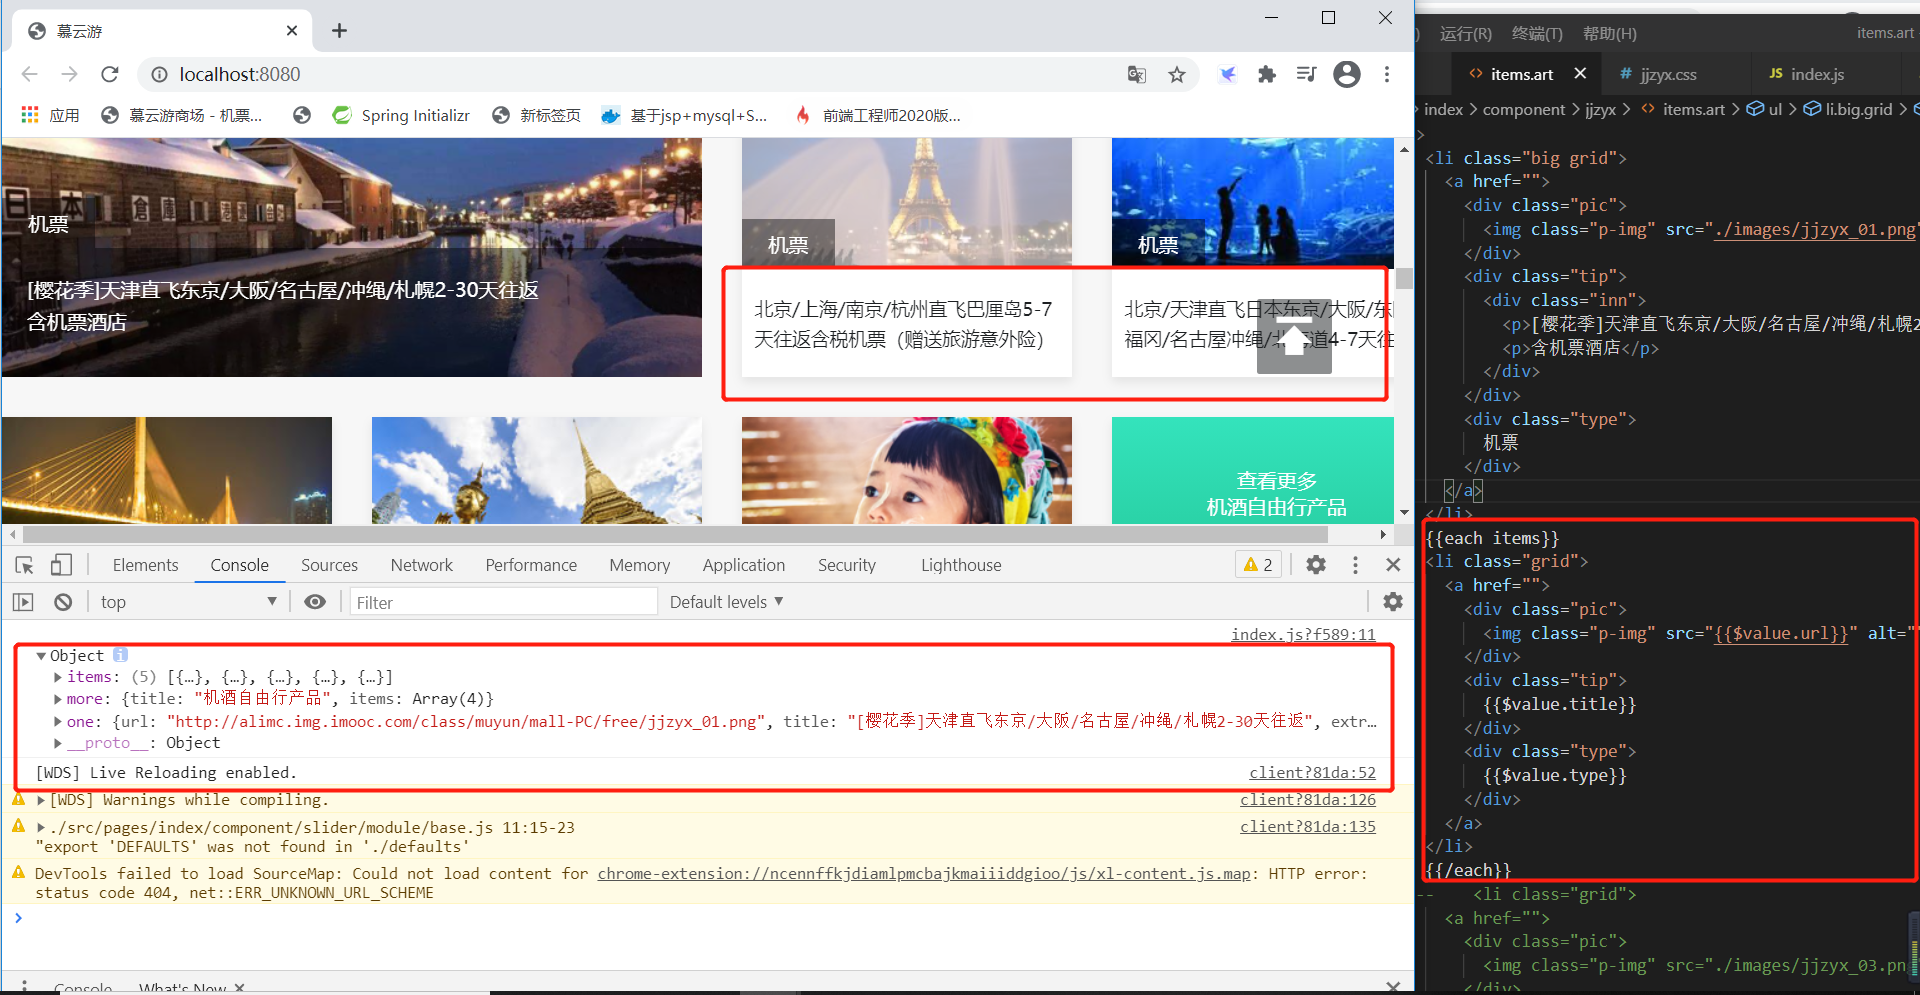The image size is (1920, 995).
Task: Switch to the Lighthouse tab
Action: (961, 565)
